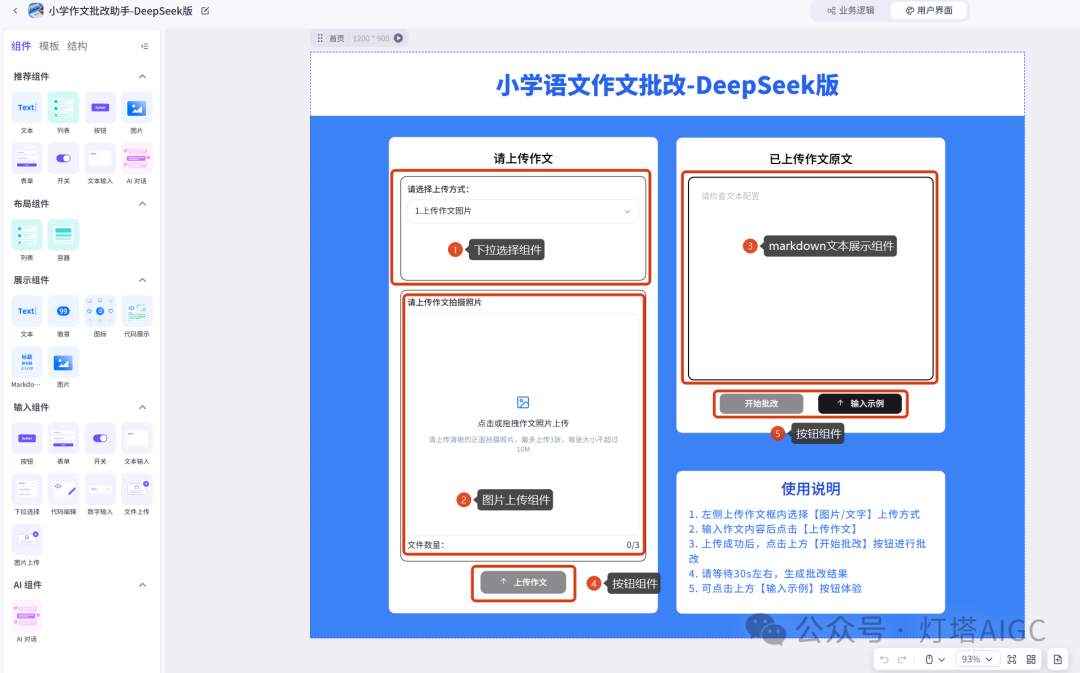The height and width of the screenshot is (673, 1080).
Task: Switch to the 结构 tab
Action: (x=77, y=46)
